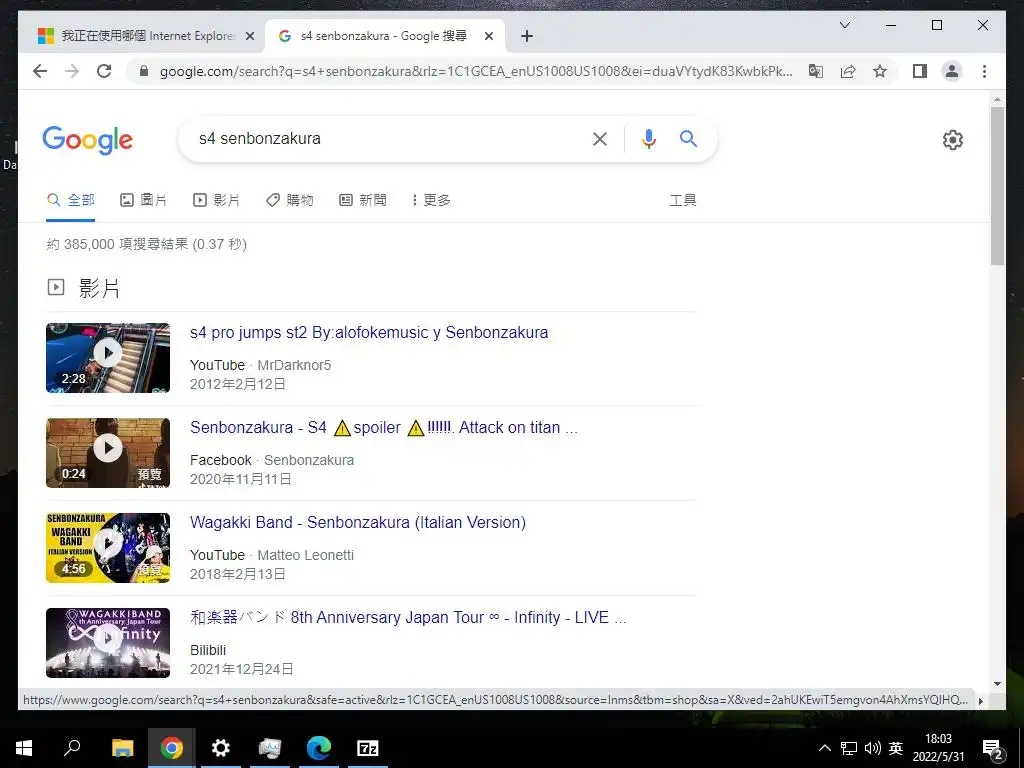The image size is (1024, 768).
Task: Expand the 更多 options menu
Action: (x=431, y=200)
